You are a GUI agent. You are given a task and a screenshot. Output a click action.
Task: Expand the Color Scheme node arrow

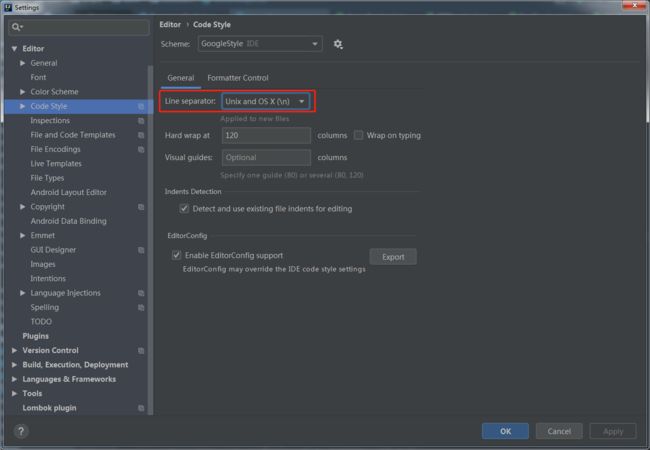[22, 92]
